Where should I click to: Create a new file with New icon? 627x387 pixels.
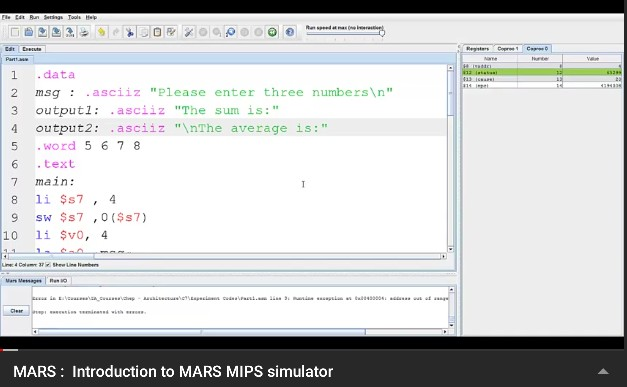coord(15,32)
